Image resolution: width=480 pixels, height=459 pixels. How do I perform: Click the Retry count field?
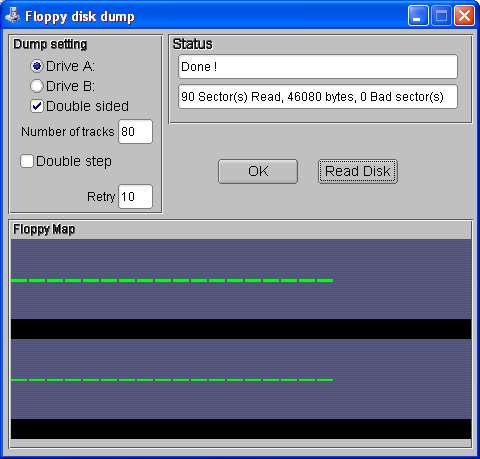click(x=135, y=197)
